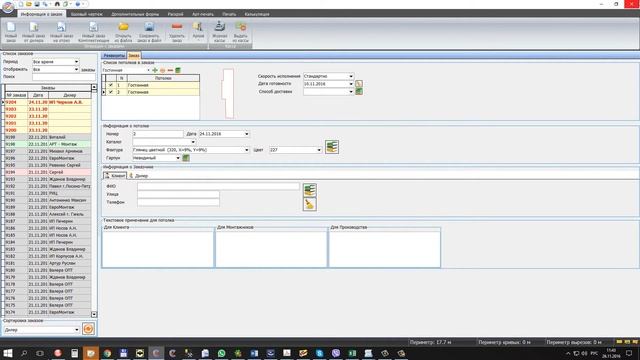Add a ceiling with the green plus icon
The image size is (640, 360).
(x=155, y=70)
